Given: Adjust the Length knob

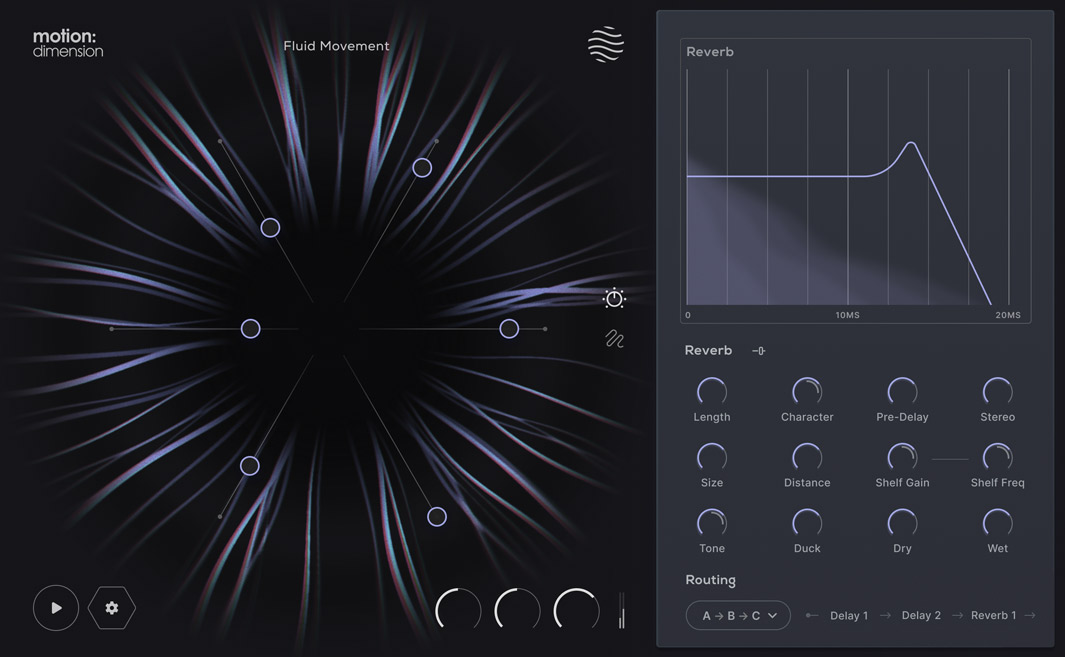Looking at the screenshot, I should 711,392.
